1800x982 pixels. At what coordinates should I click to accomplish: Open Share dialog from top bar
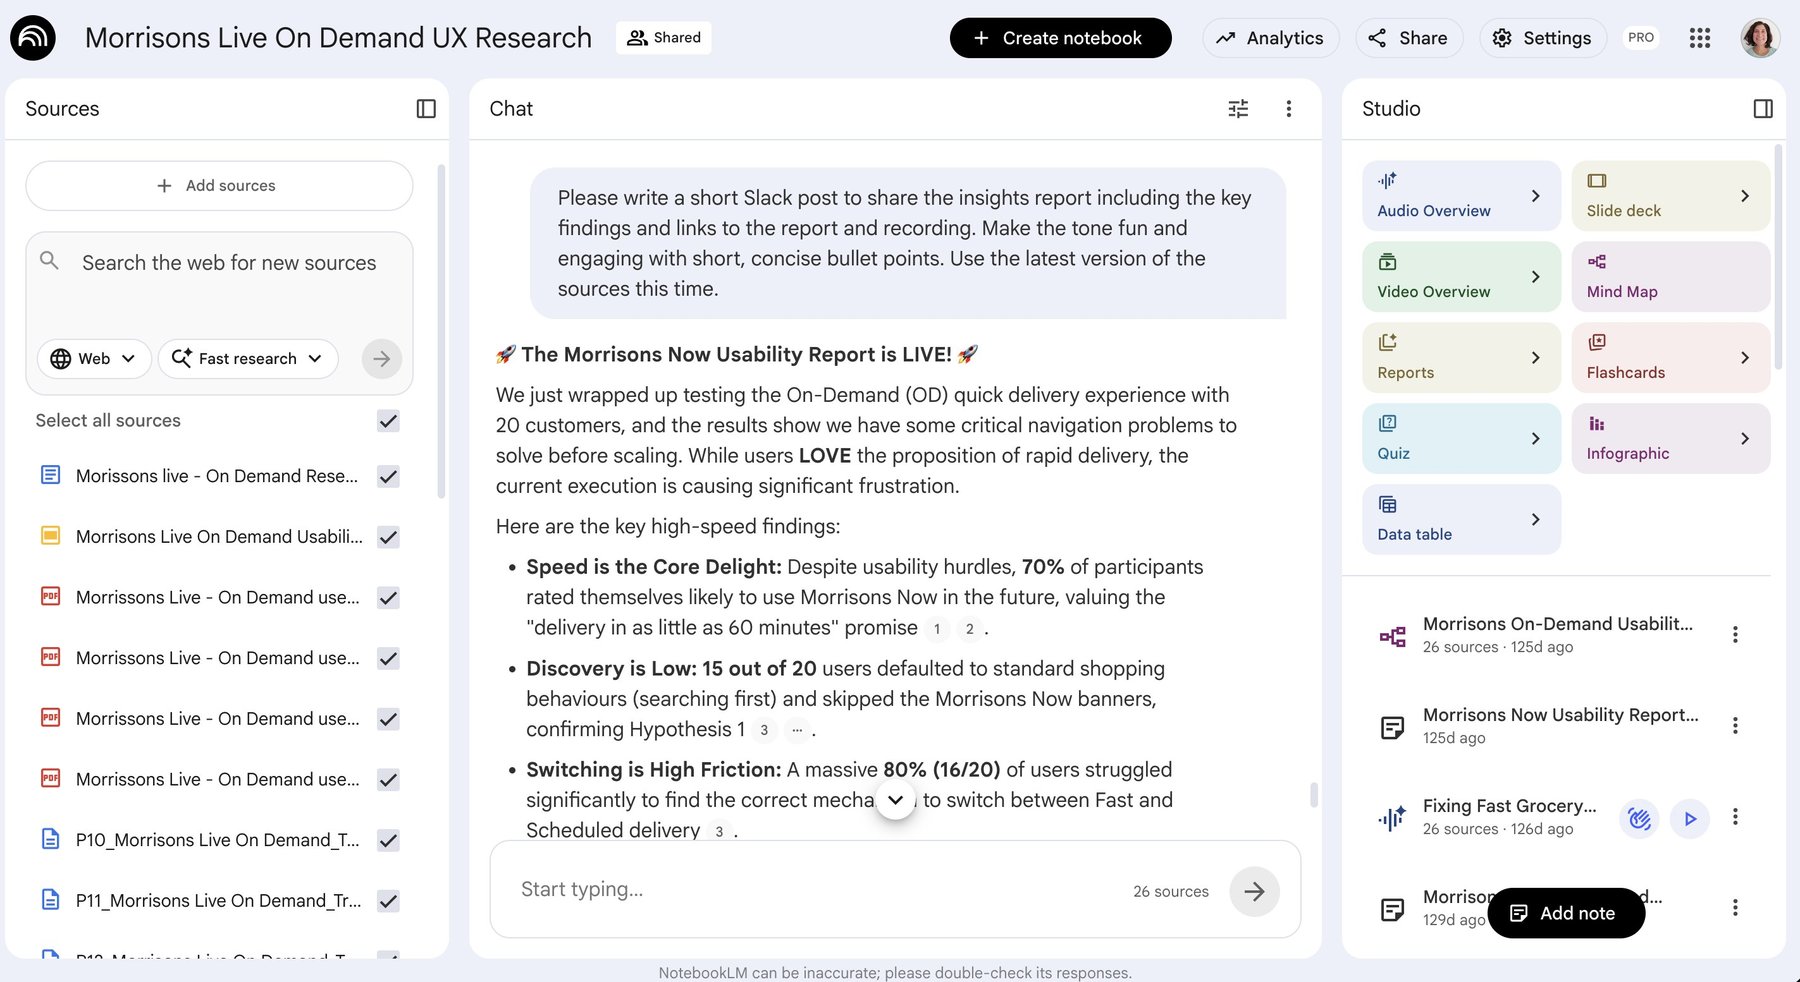[x=1408, y=38]
